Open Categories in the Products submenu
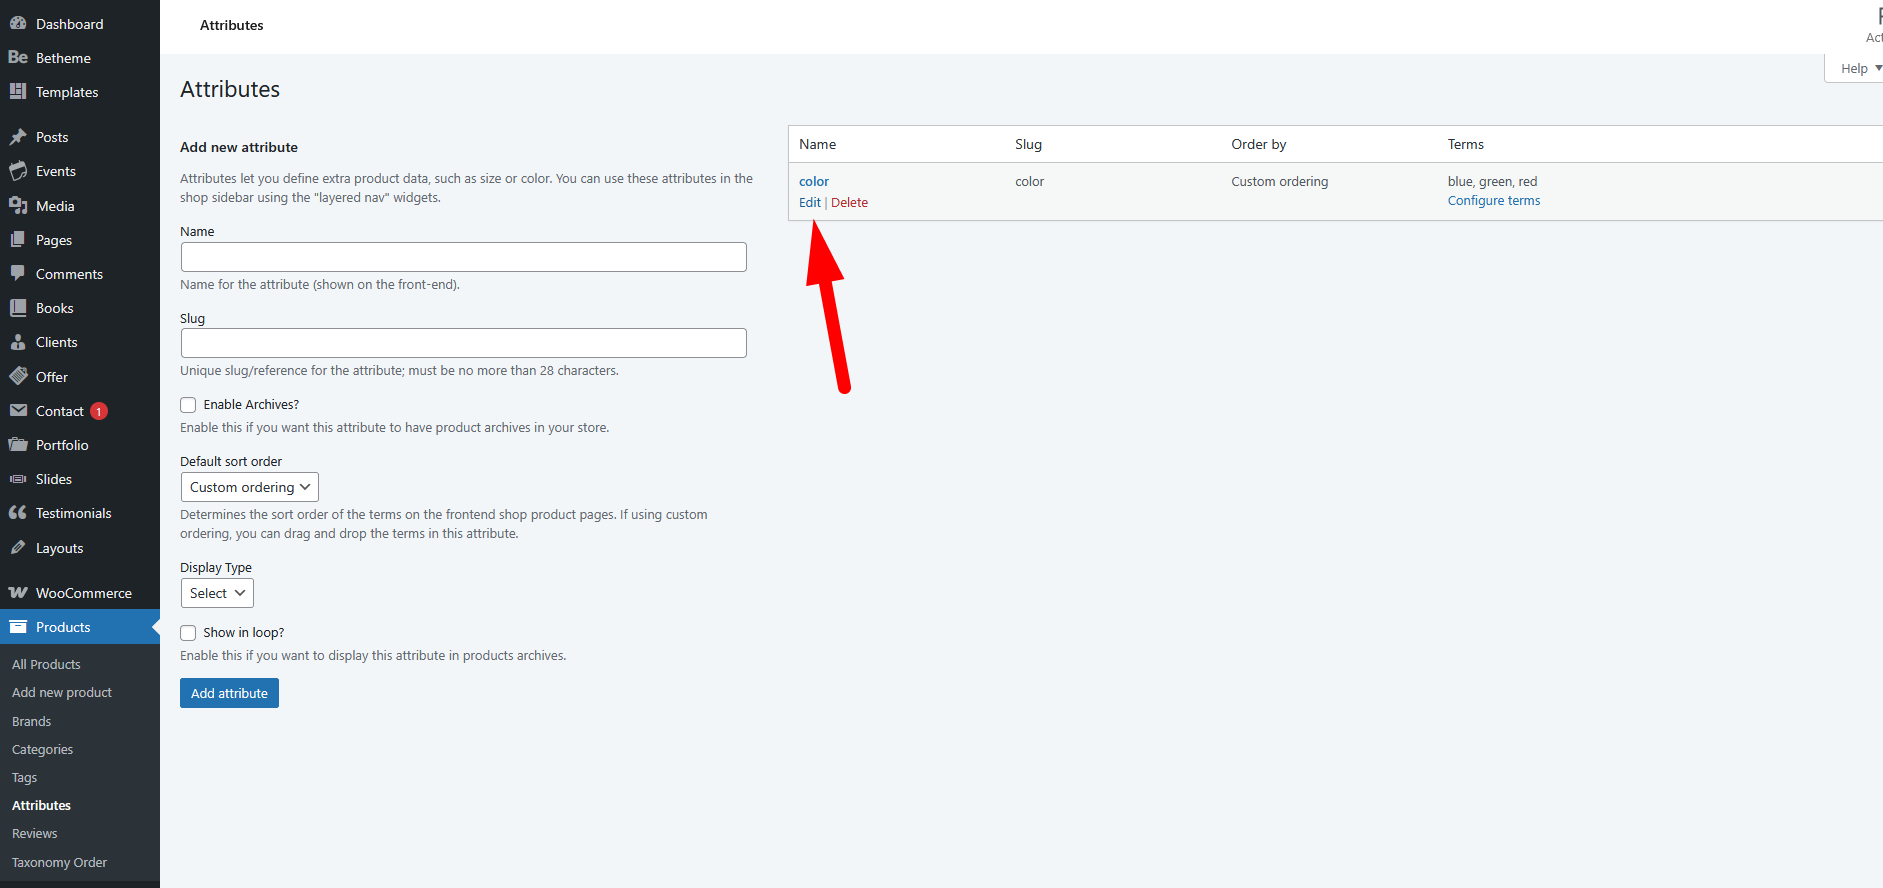The image size is (1883, 888). point(42,749)
